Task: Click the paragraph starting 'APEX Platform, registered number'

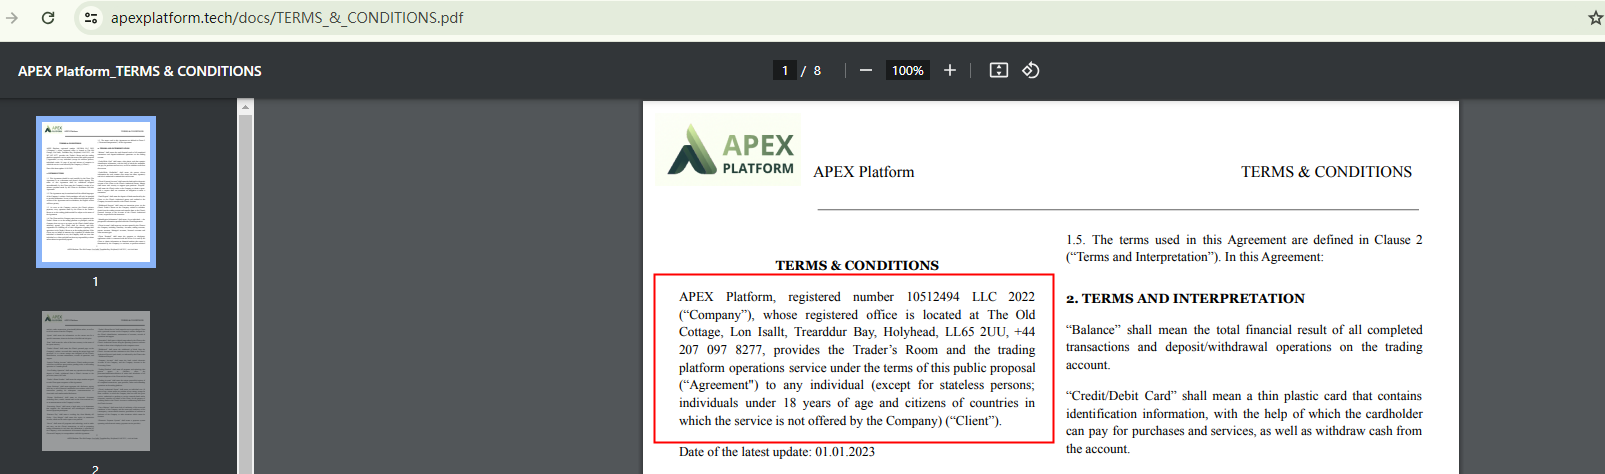Action: 857,358
